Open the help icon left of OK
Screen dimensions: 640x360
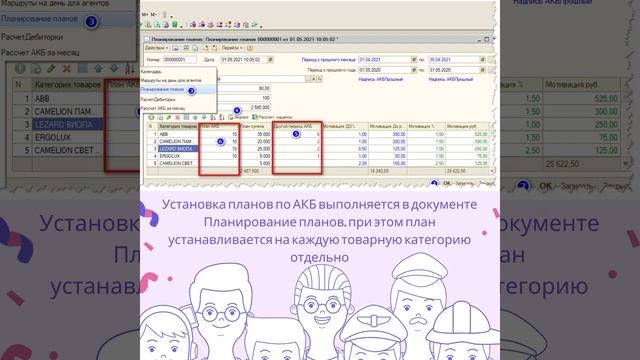pyautogui.click(x=434, y=183)
